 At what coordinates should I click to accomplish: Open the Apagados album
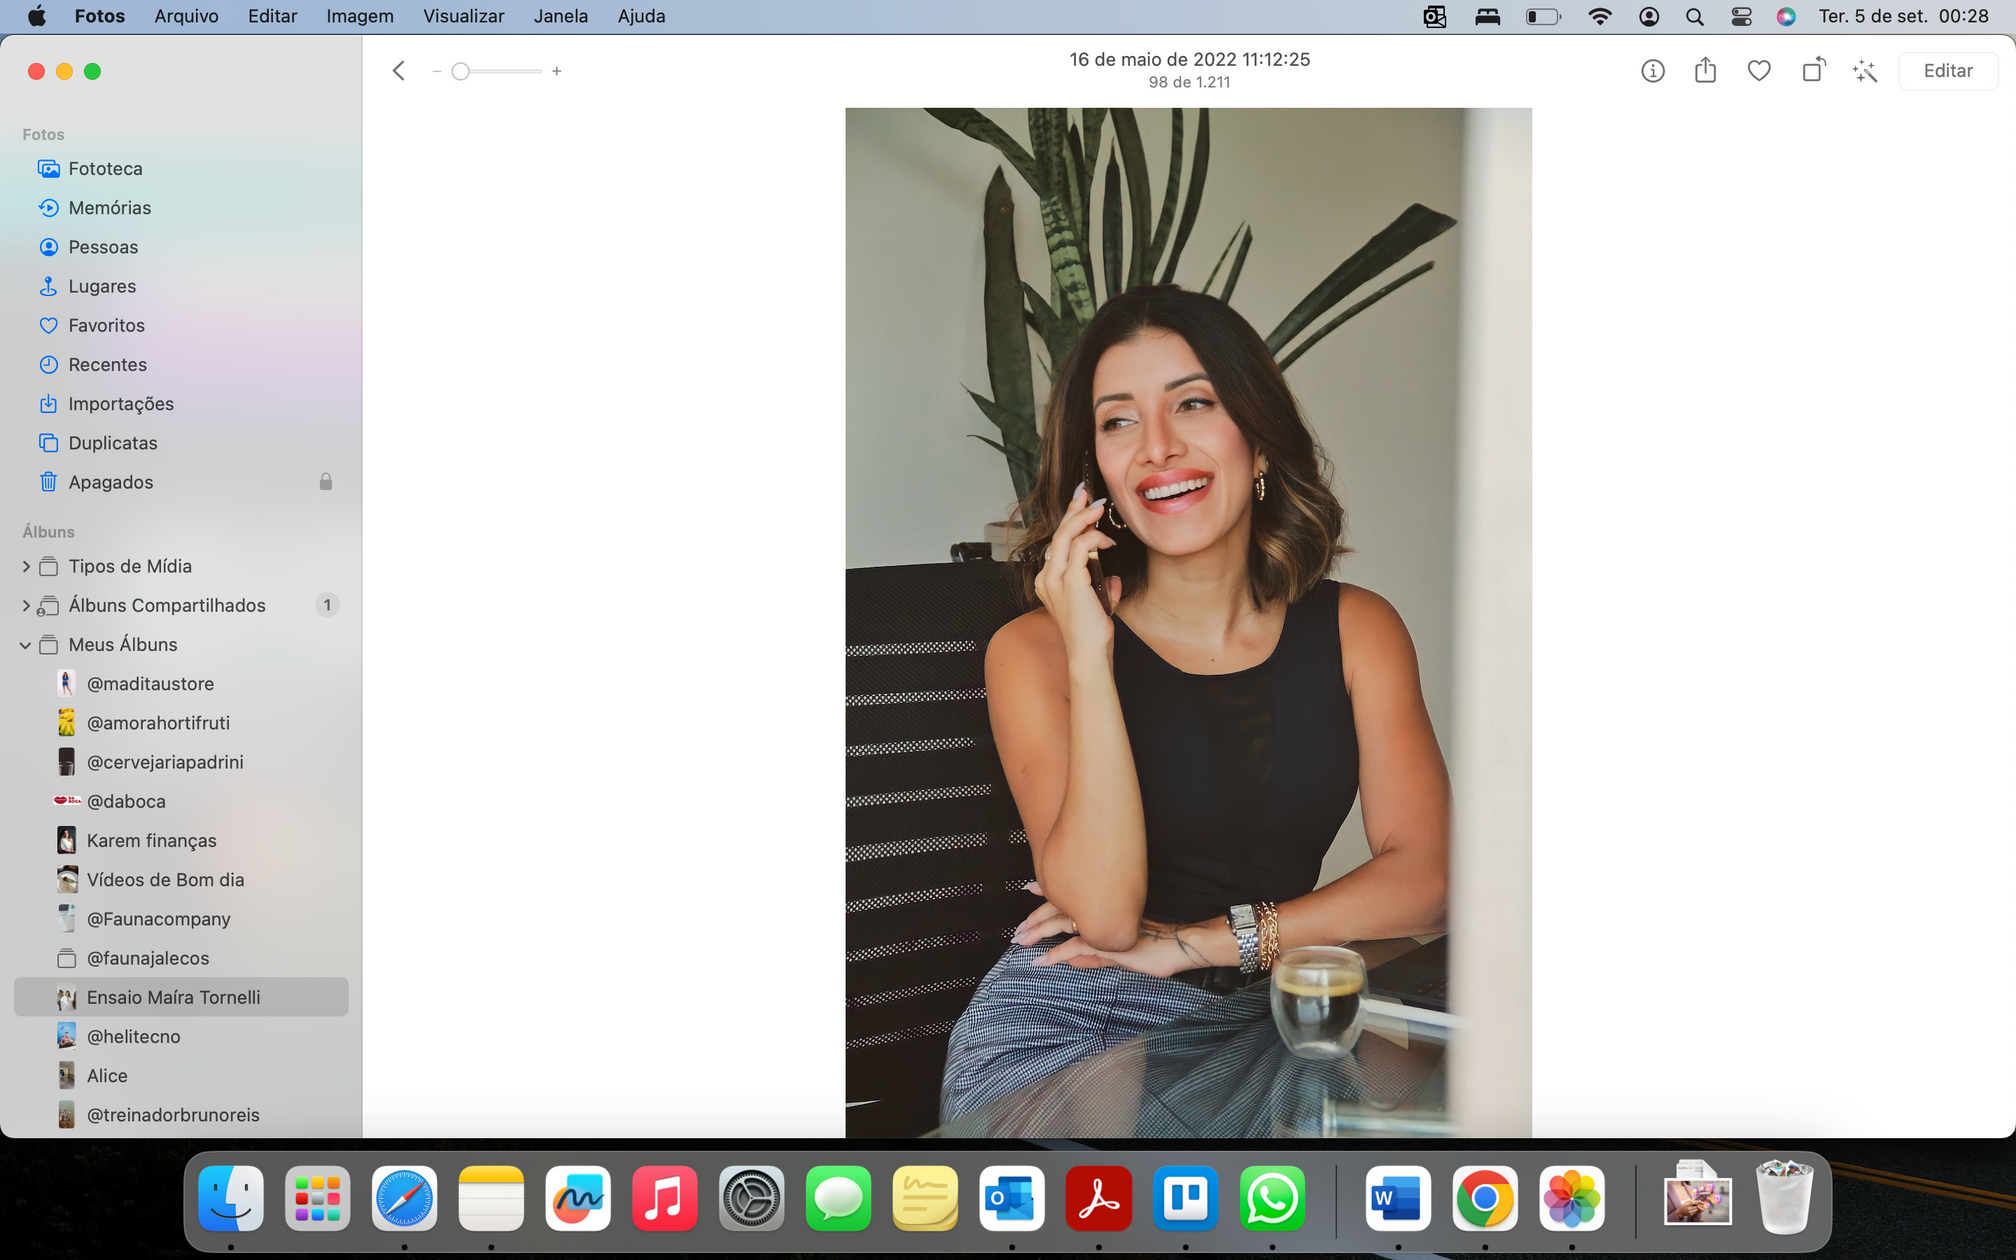tap(181, 481)
